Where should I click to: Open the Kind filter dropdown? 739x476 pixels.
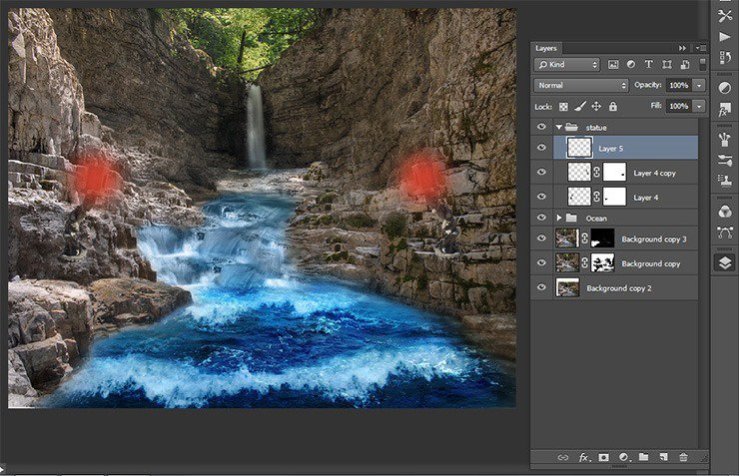pyautogui.click(x=566, y=64)
